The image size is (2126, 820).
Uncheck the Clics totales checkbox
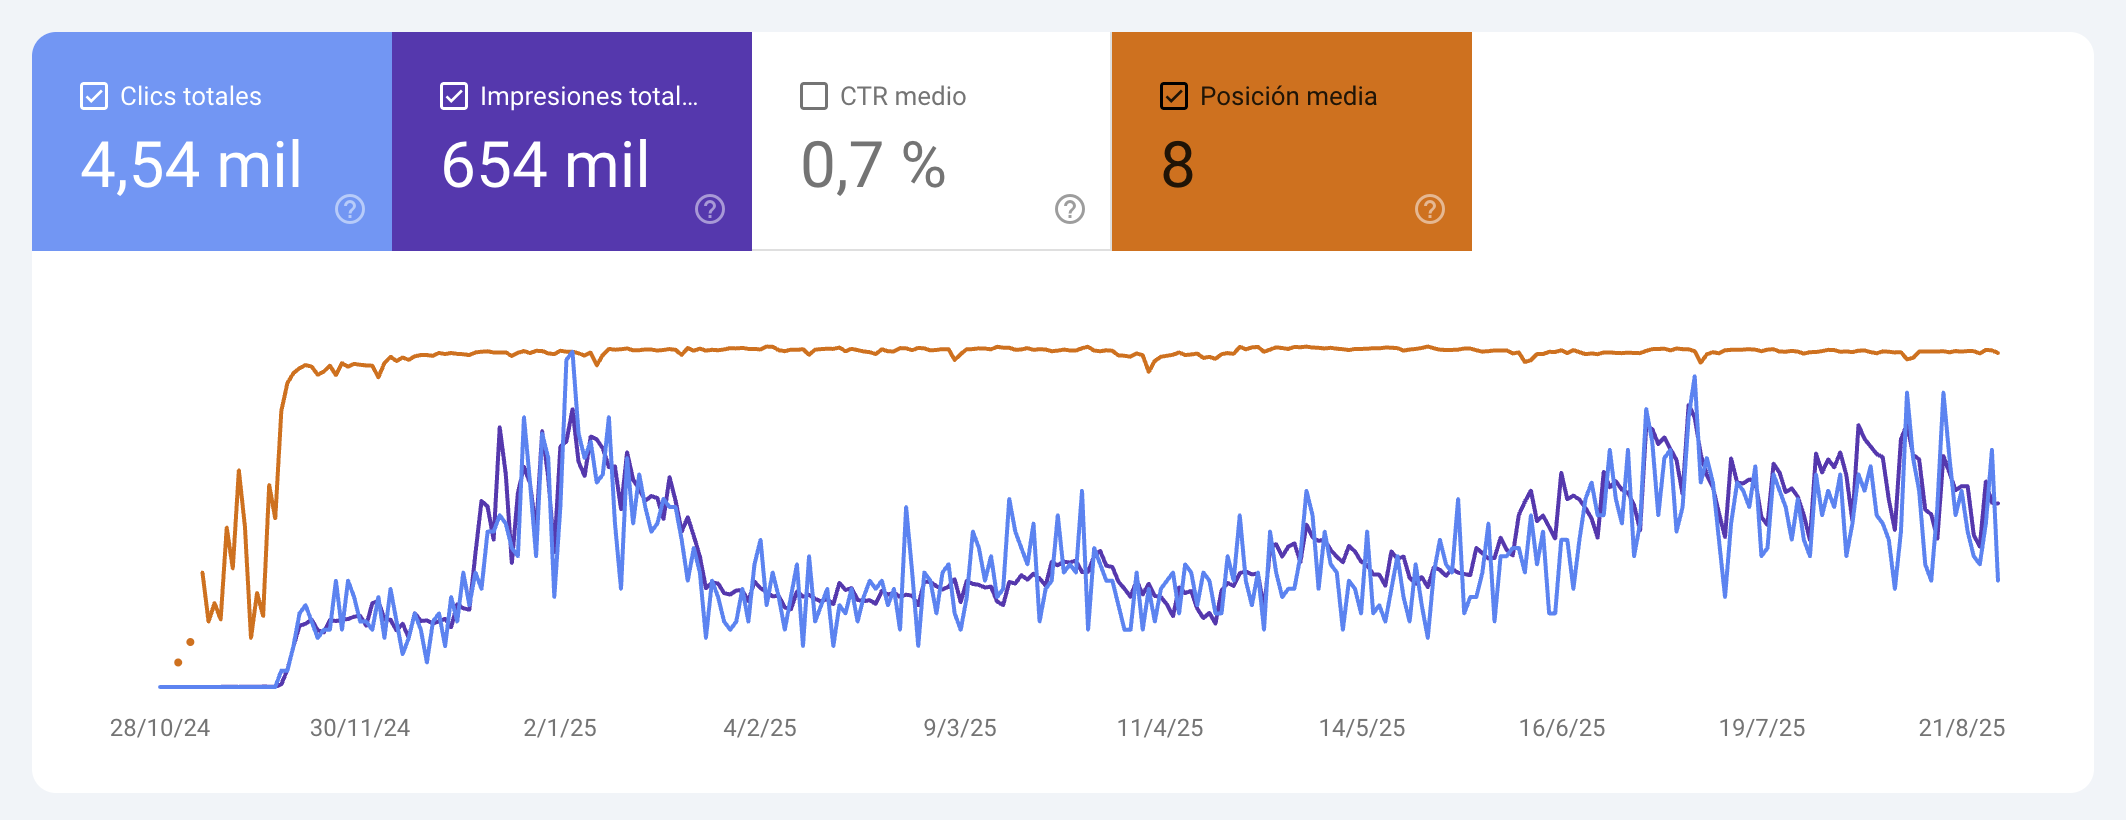(94, 96)
